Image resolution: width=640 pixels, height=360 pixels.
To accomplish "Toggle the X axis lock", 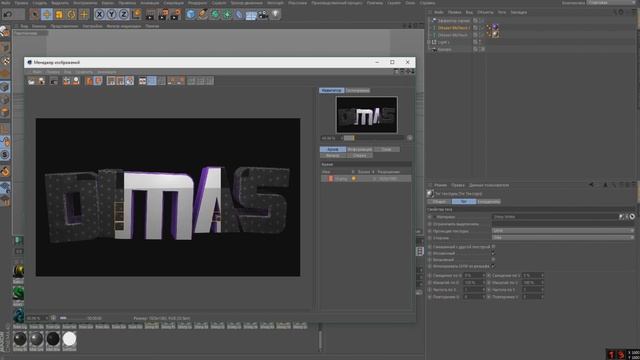I will click(99, 15).
